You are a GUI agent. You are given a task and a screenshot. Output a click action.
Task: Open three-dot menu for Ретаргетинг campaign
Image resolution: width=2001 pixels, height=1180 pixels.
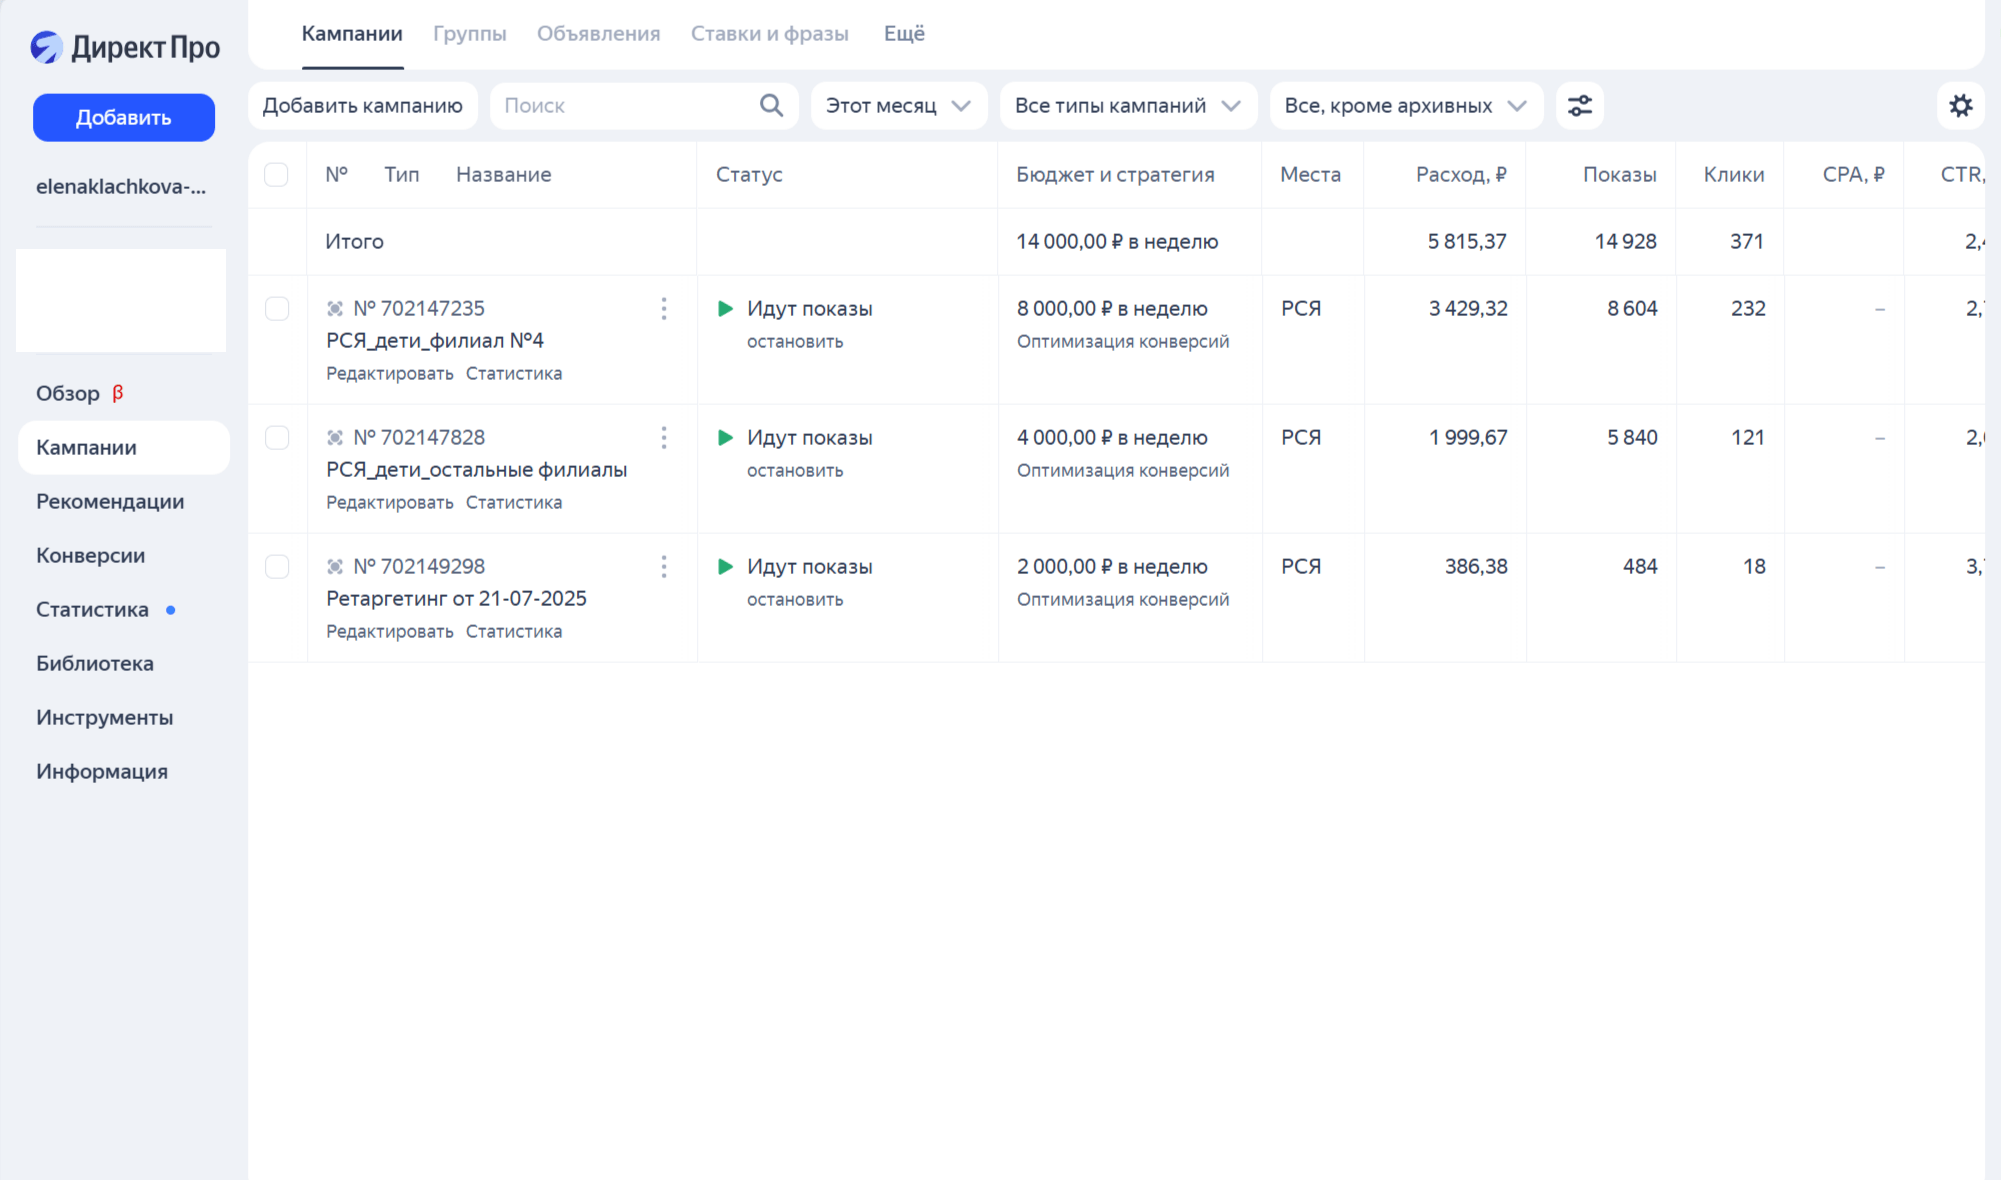point(664,567)
